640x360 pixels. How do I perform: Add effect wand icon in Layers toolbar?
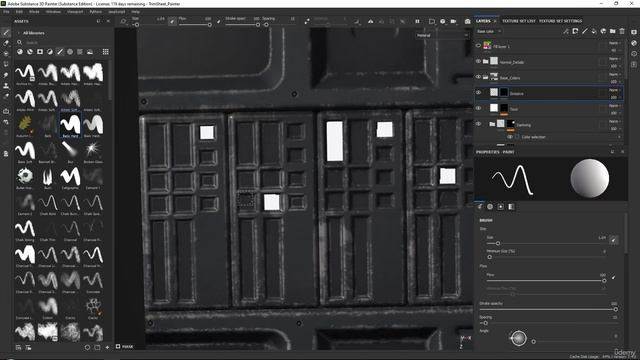(x=566, y=31)
